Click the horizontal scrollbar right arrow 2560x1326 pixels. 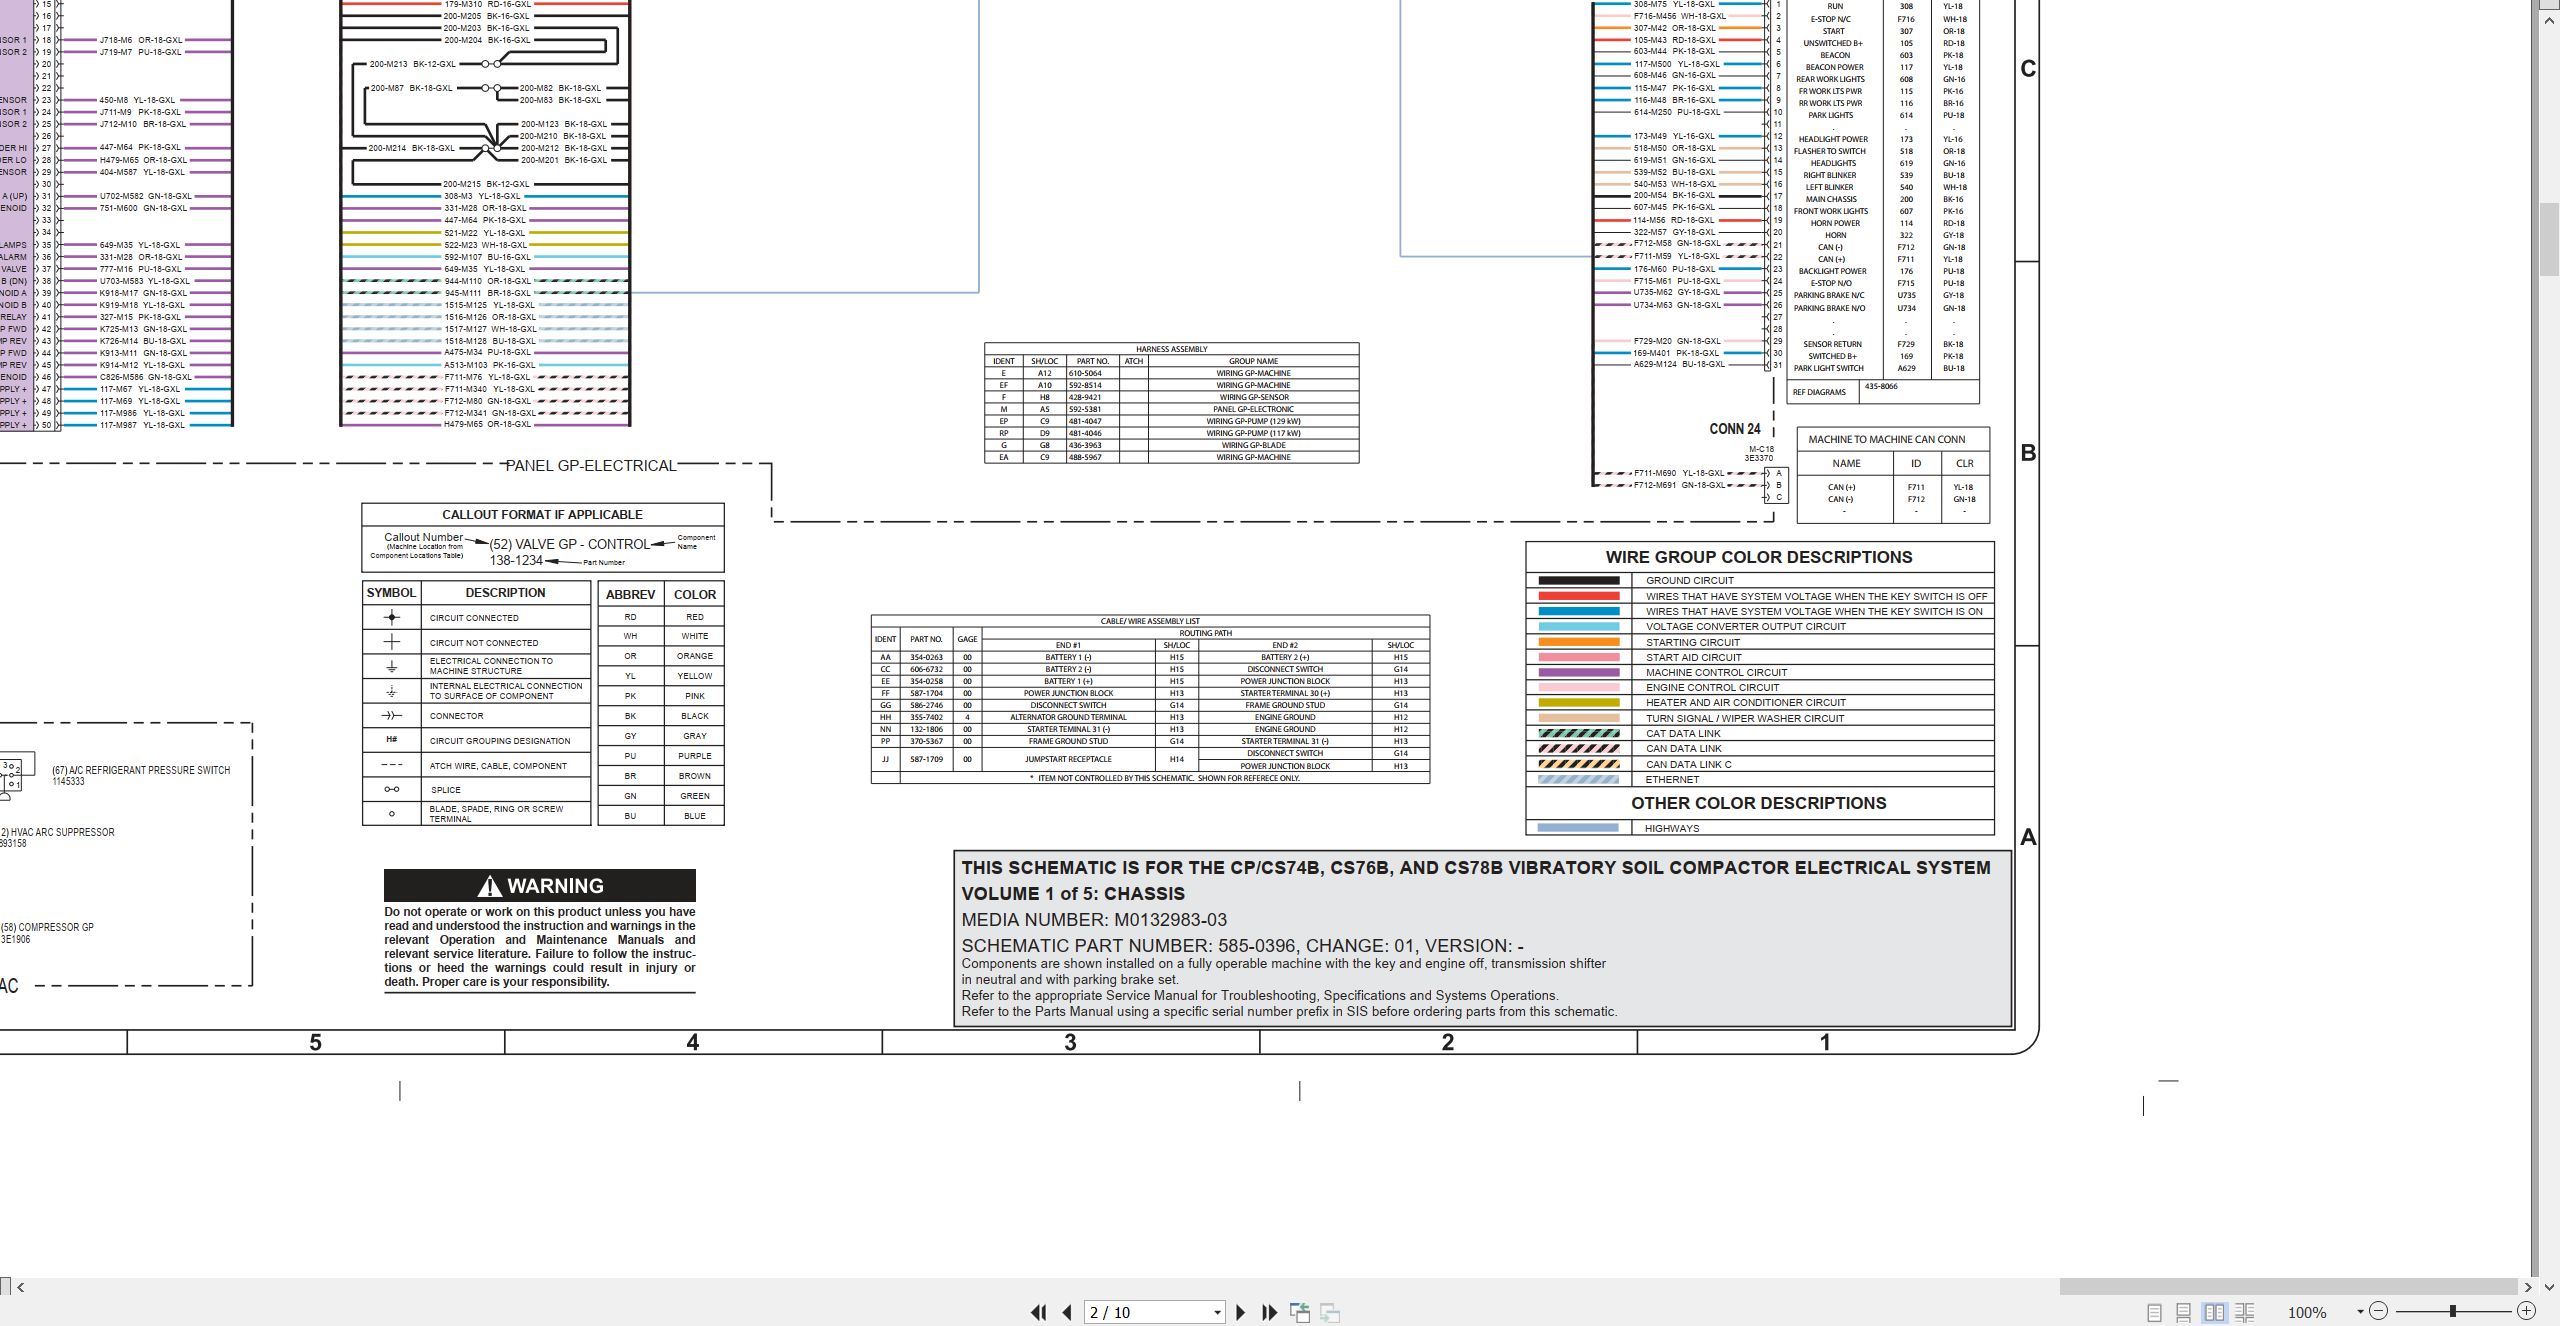click(x=2529, y=1287)
